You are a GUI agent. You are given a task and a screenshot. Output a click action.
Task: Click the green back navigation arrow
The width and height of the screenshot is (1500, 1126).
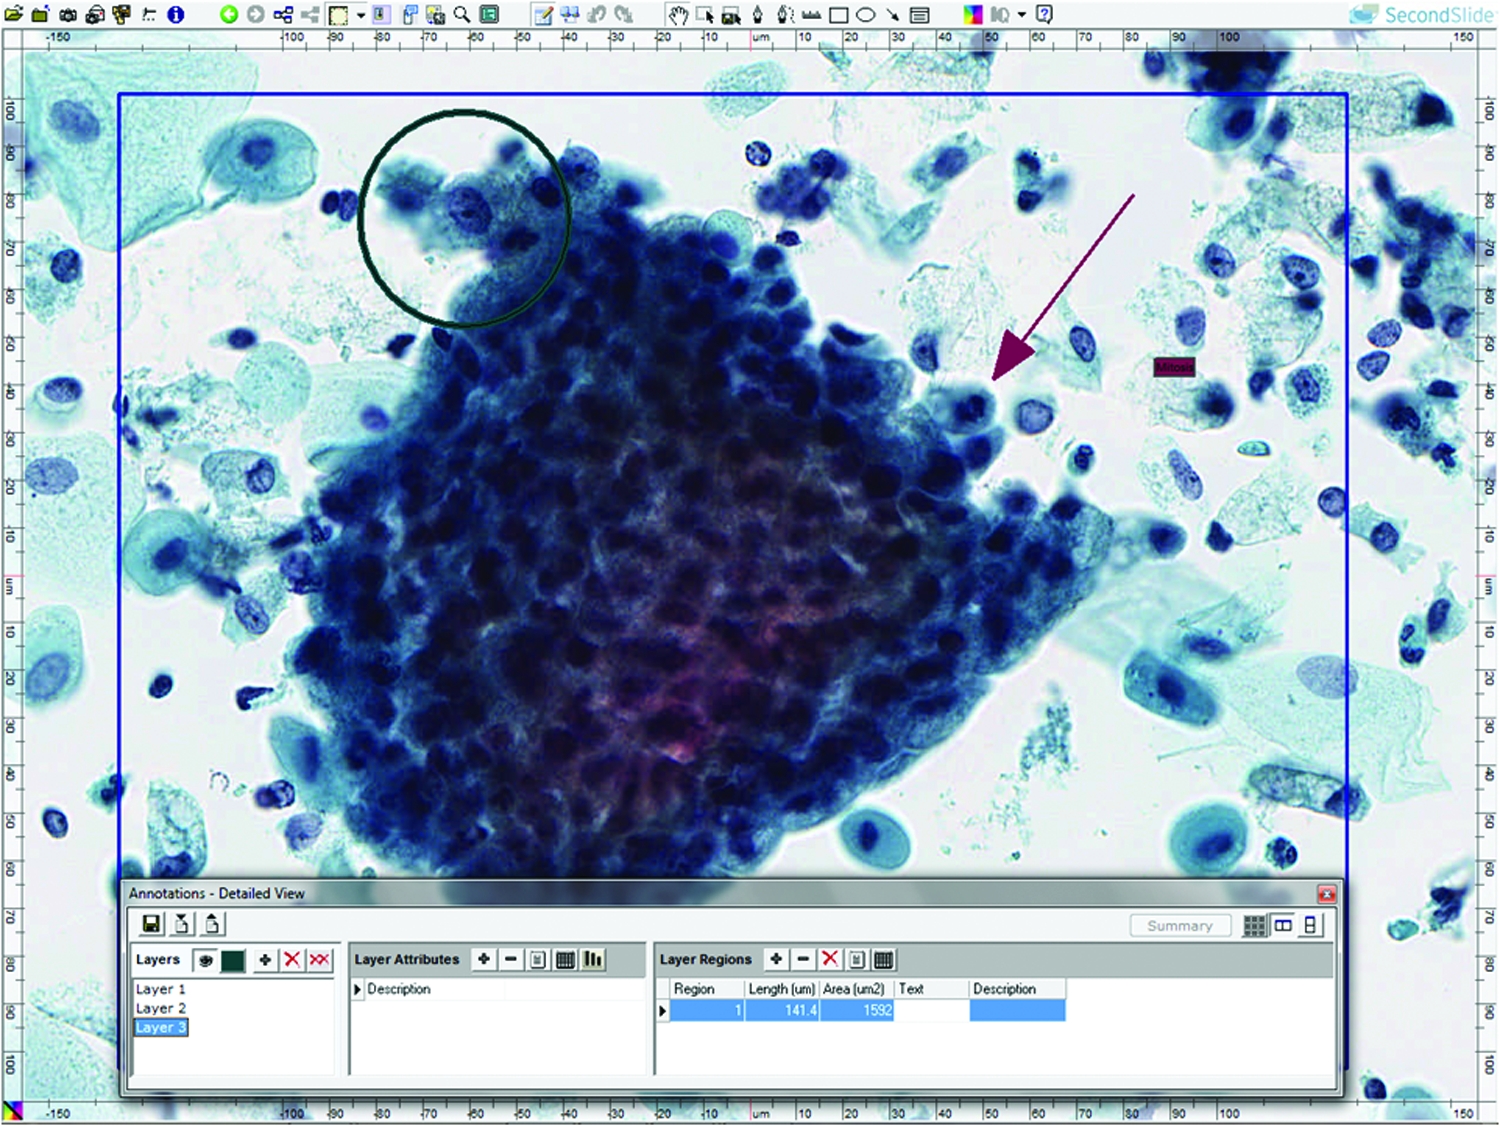(x=229, y=15)
